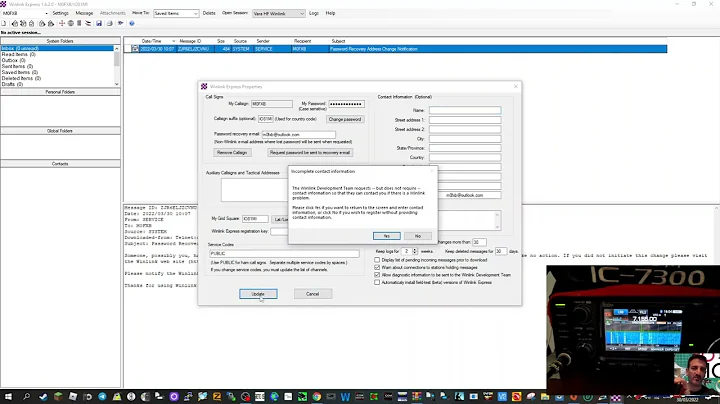This screenshot has width=720, height=404.
Task: Click the Contacts header
Action: coord(60,163)
